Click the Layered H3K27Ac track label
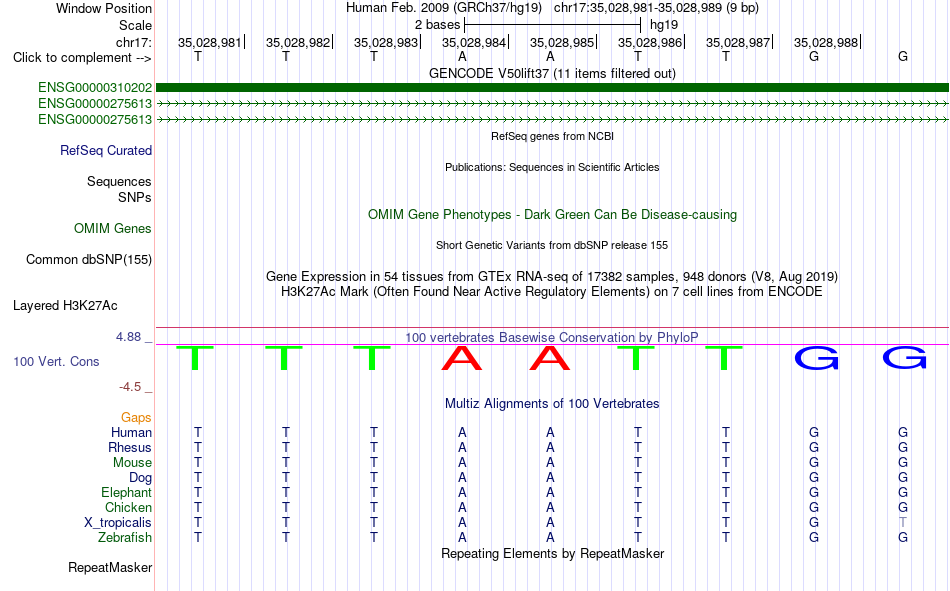 pos(65,306)
